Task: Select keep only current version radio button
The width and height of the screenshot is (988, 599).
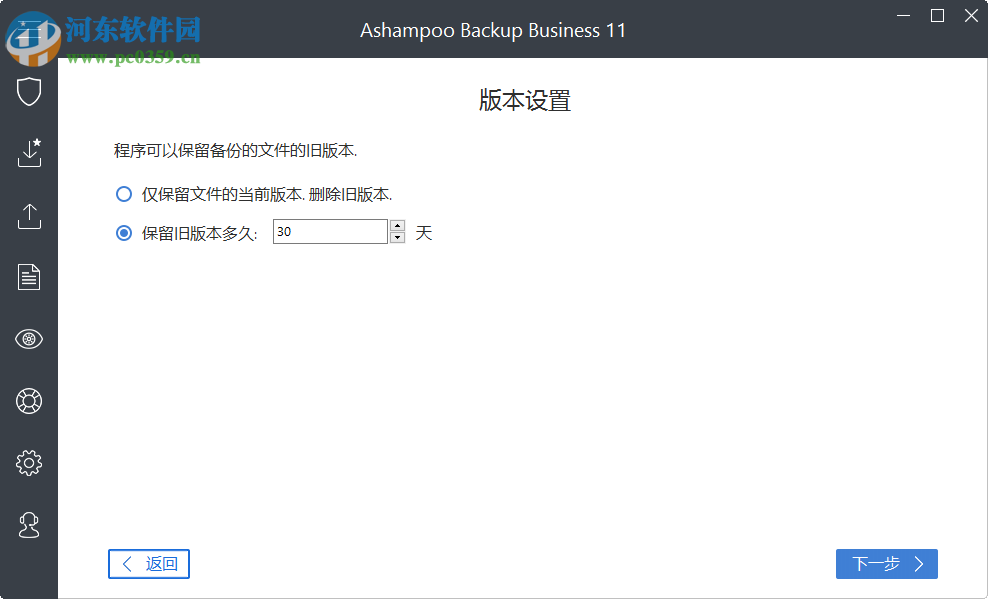Action: coord(123,194)
